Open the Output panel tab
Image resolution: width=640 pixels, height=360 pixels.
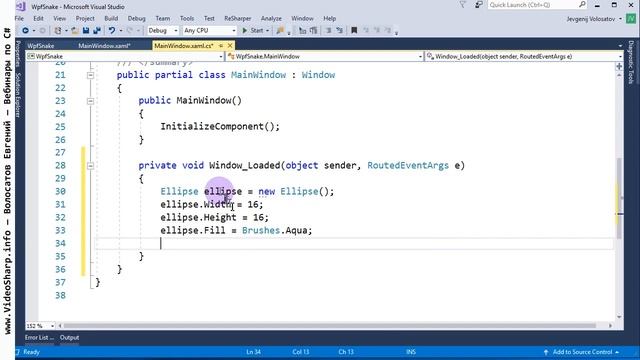coord(69,338)
